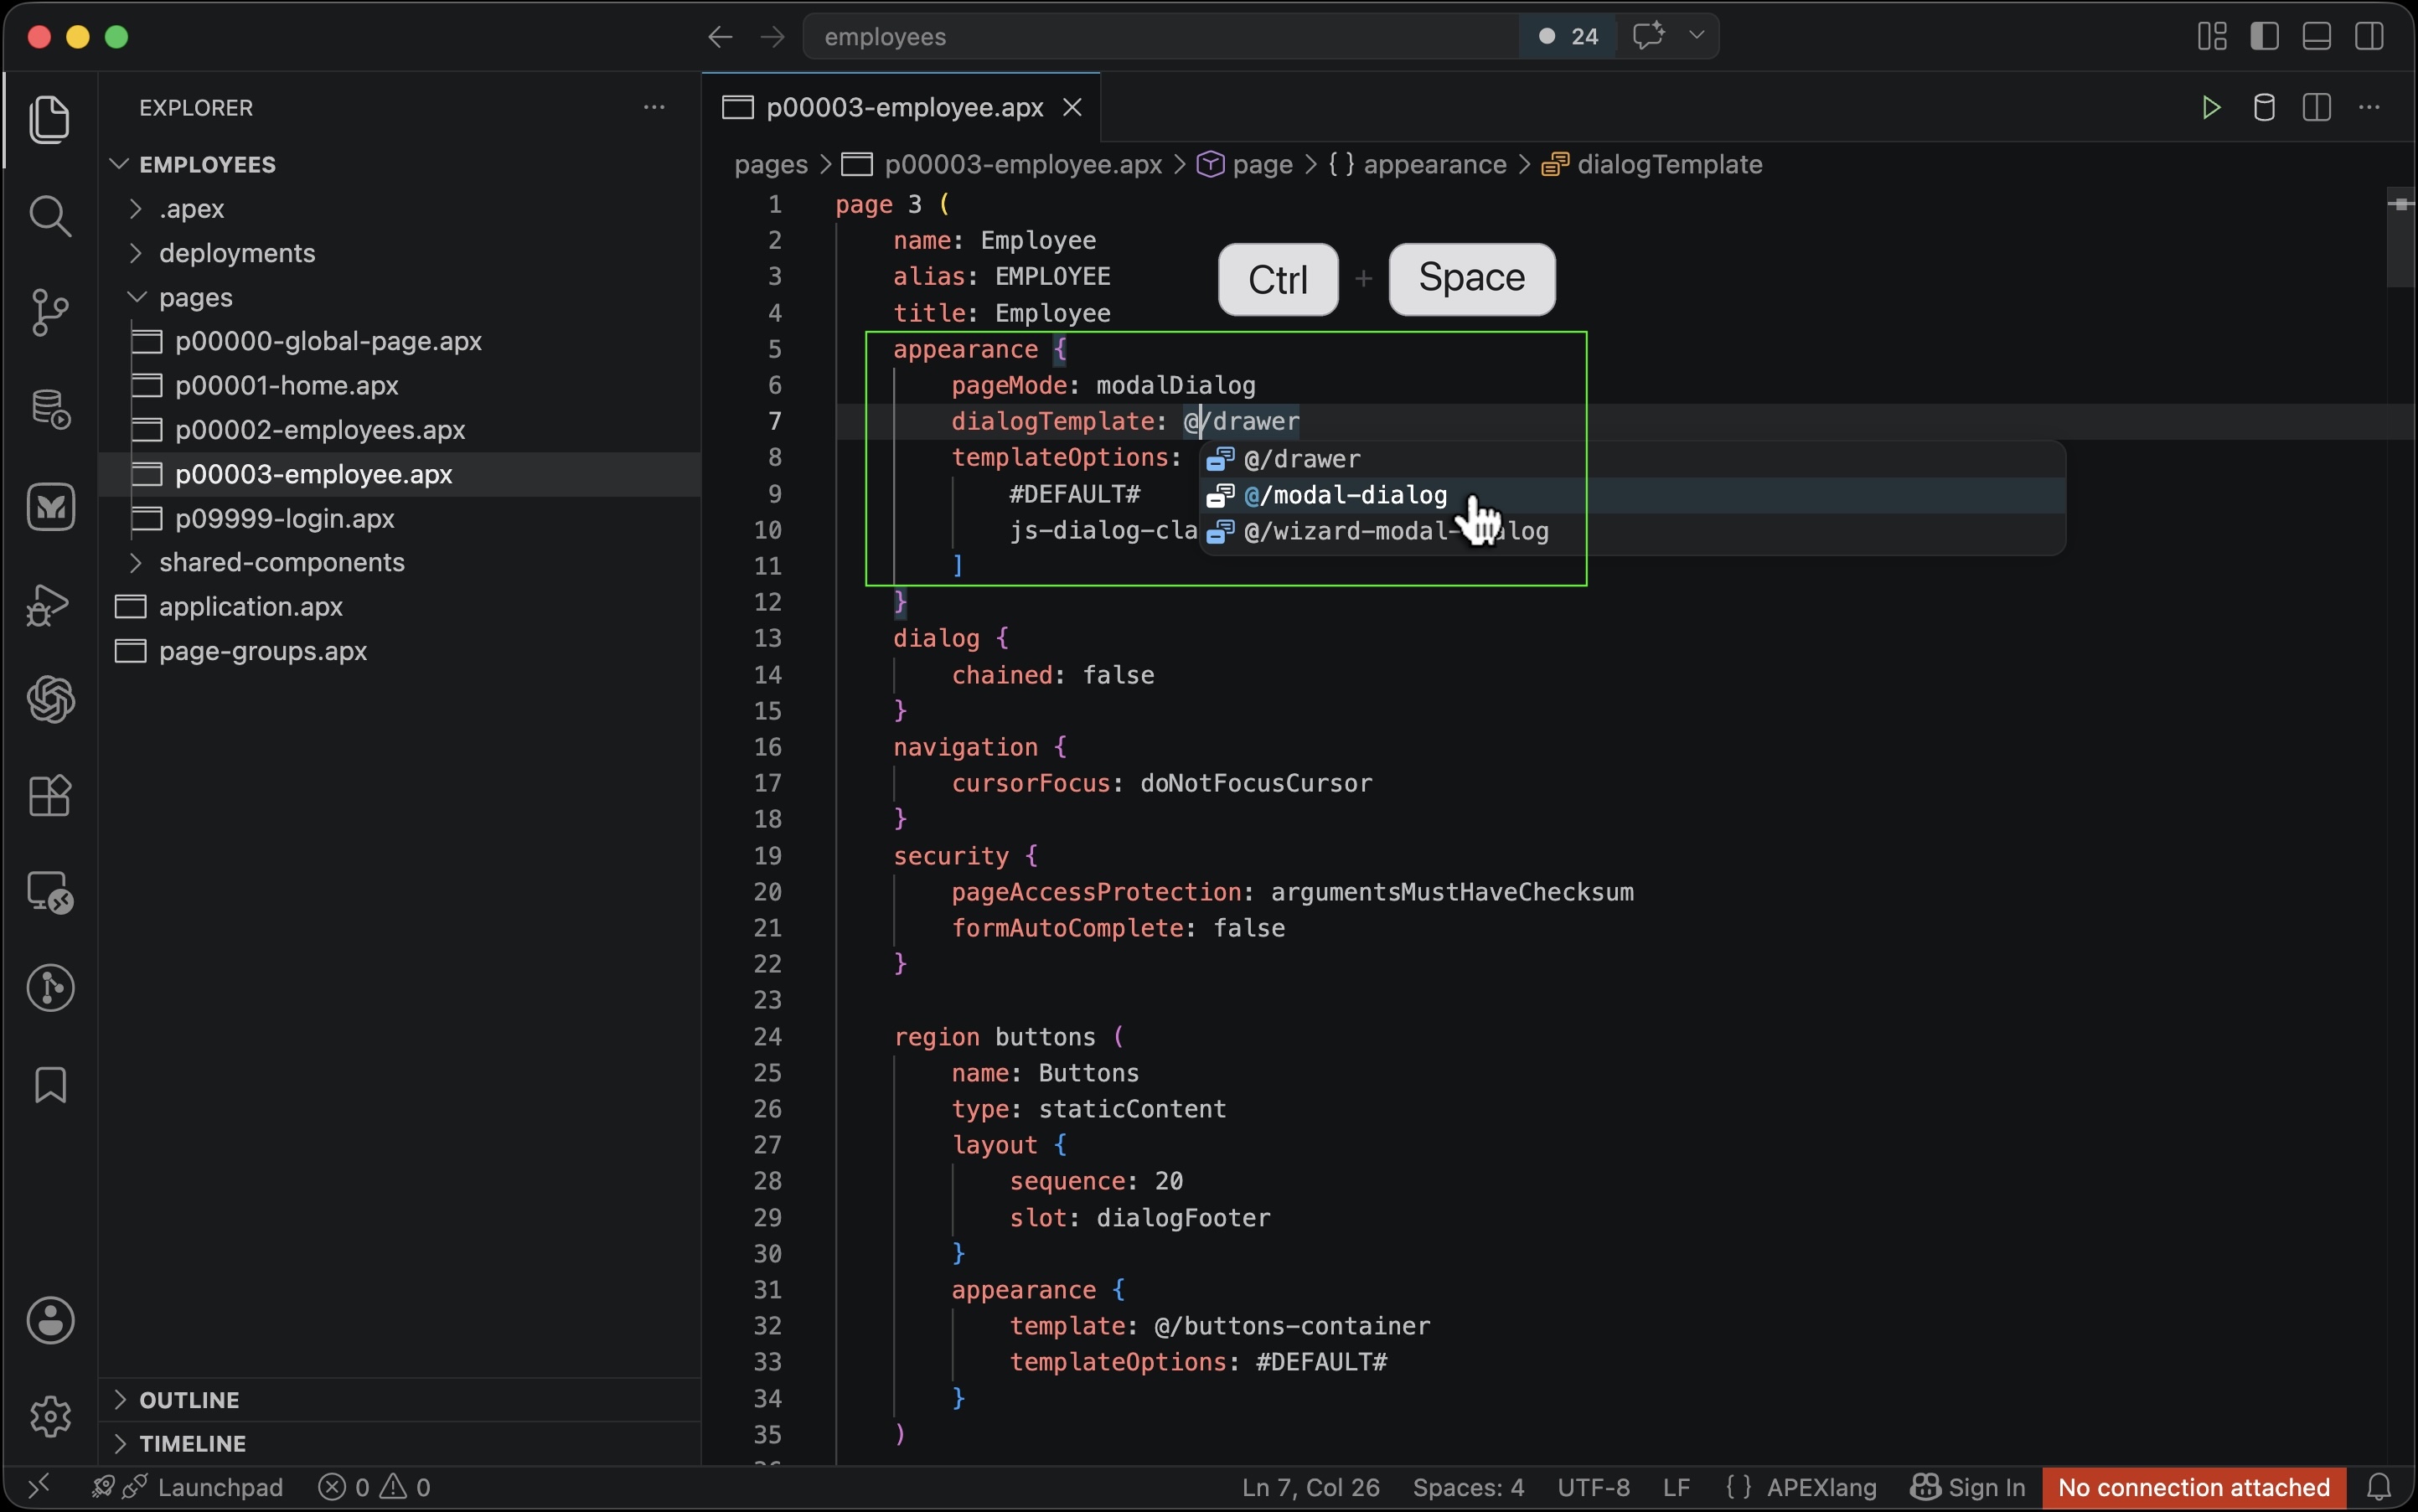The image size is (2418, 1512).
Task: Split the editor to the right
Action: [2317, 107]
